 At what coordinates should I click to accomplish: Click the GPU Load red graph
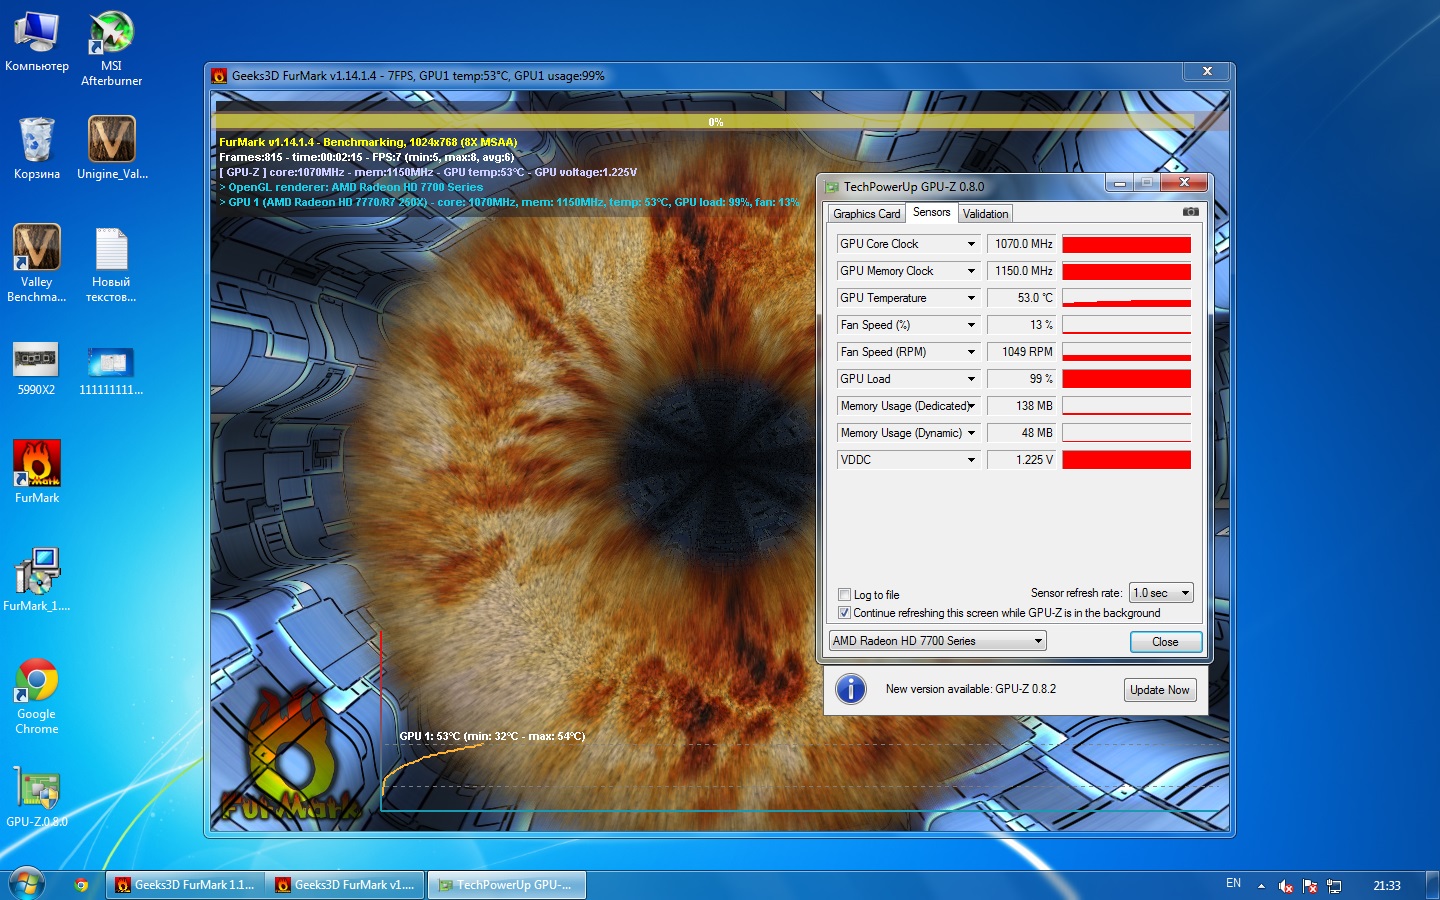(x=1126, y=379)
